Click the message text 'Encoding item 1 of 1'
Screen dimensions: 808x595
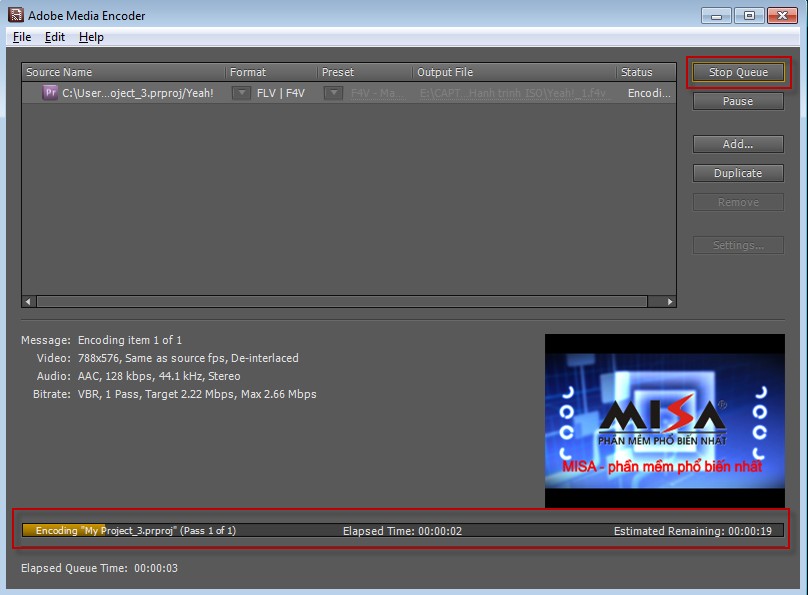pos(130,340)
